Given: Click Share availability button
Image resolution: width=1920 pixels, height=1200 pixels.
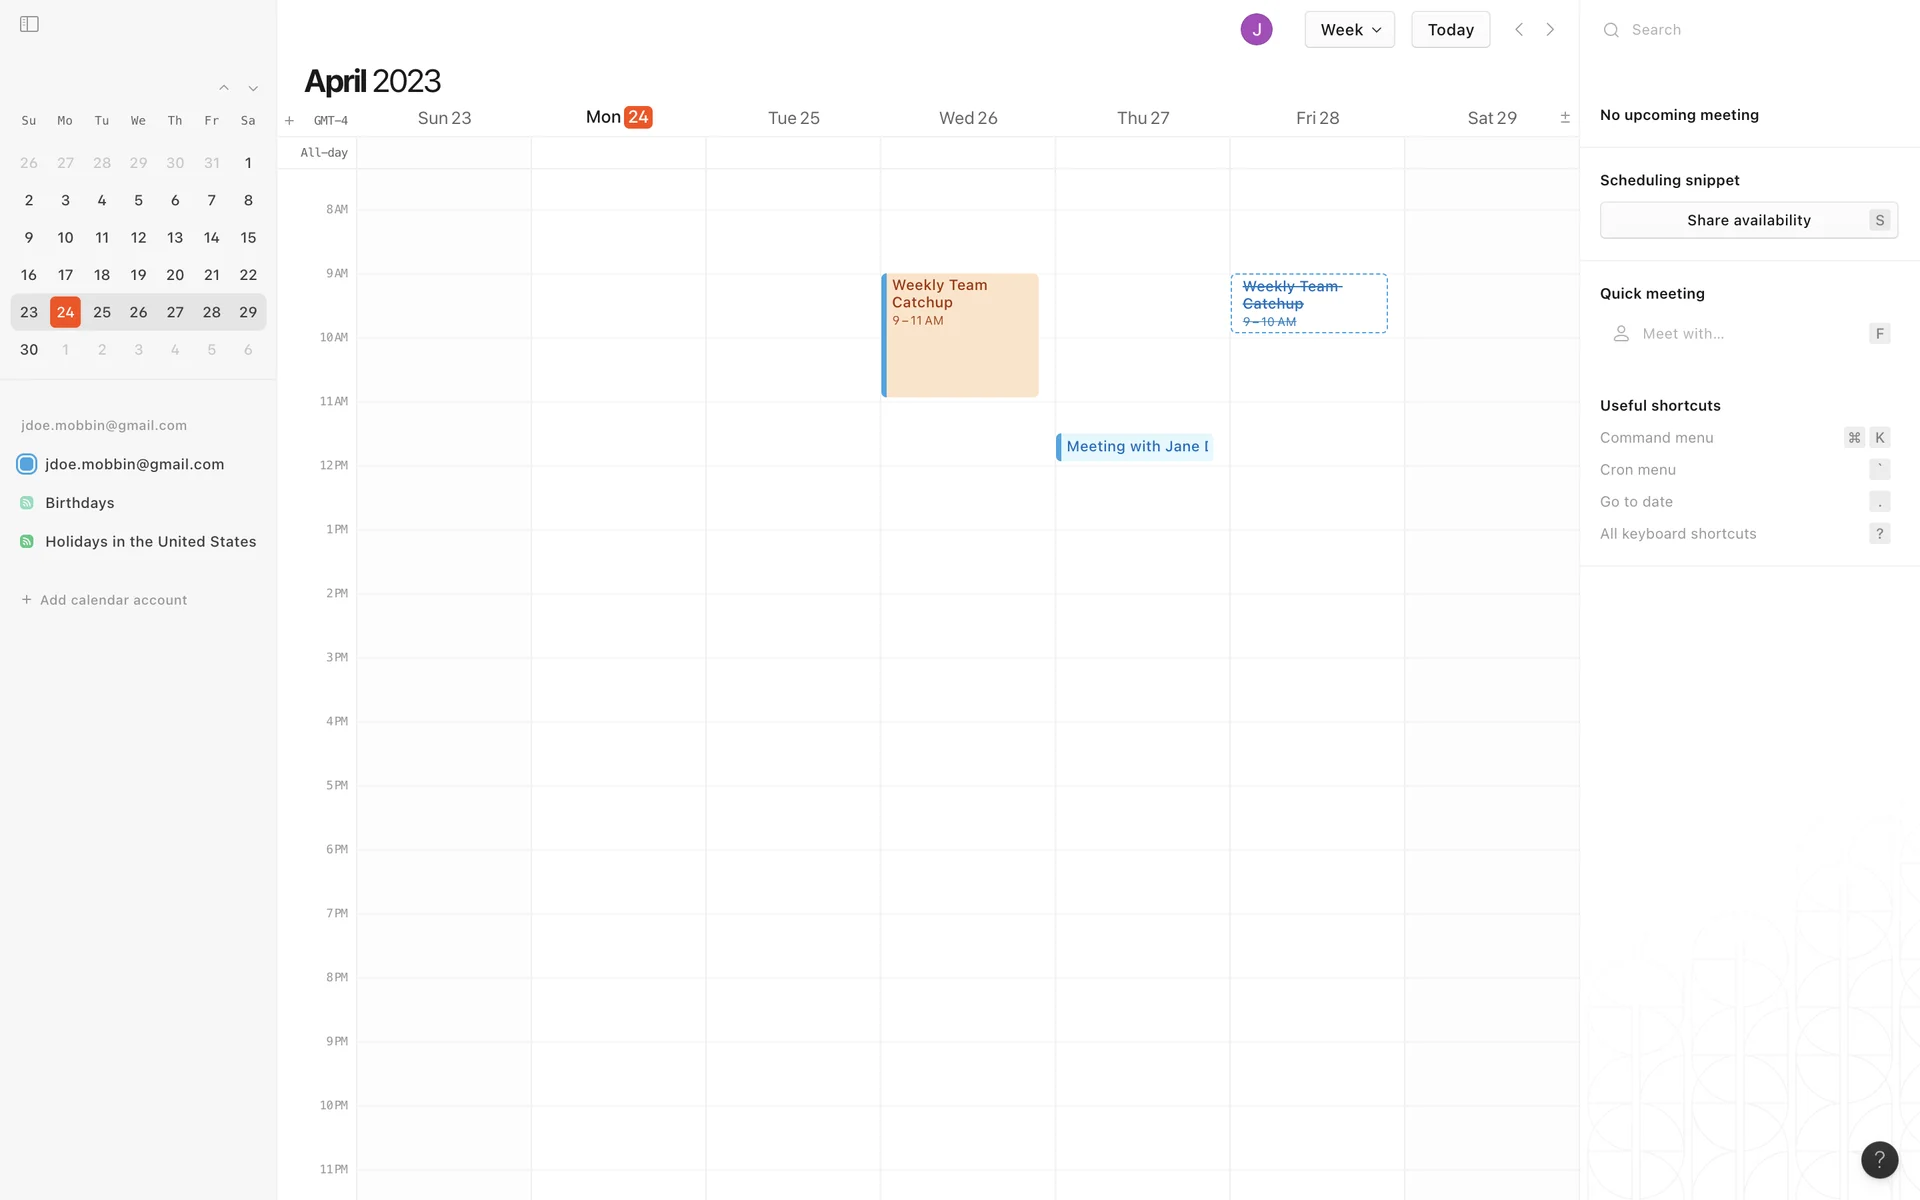Looking at the screenshot, I should (x=1748, y=220).
